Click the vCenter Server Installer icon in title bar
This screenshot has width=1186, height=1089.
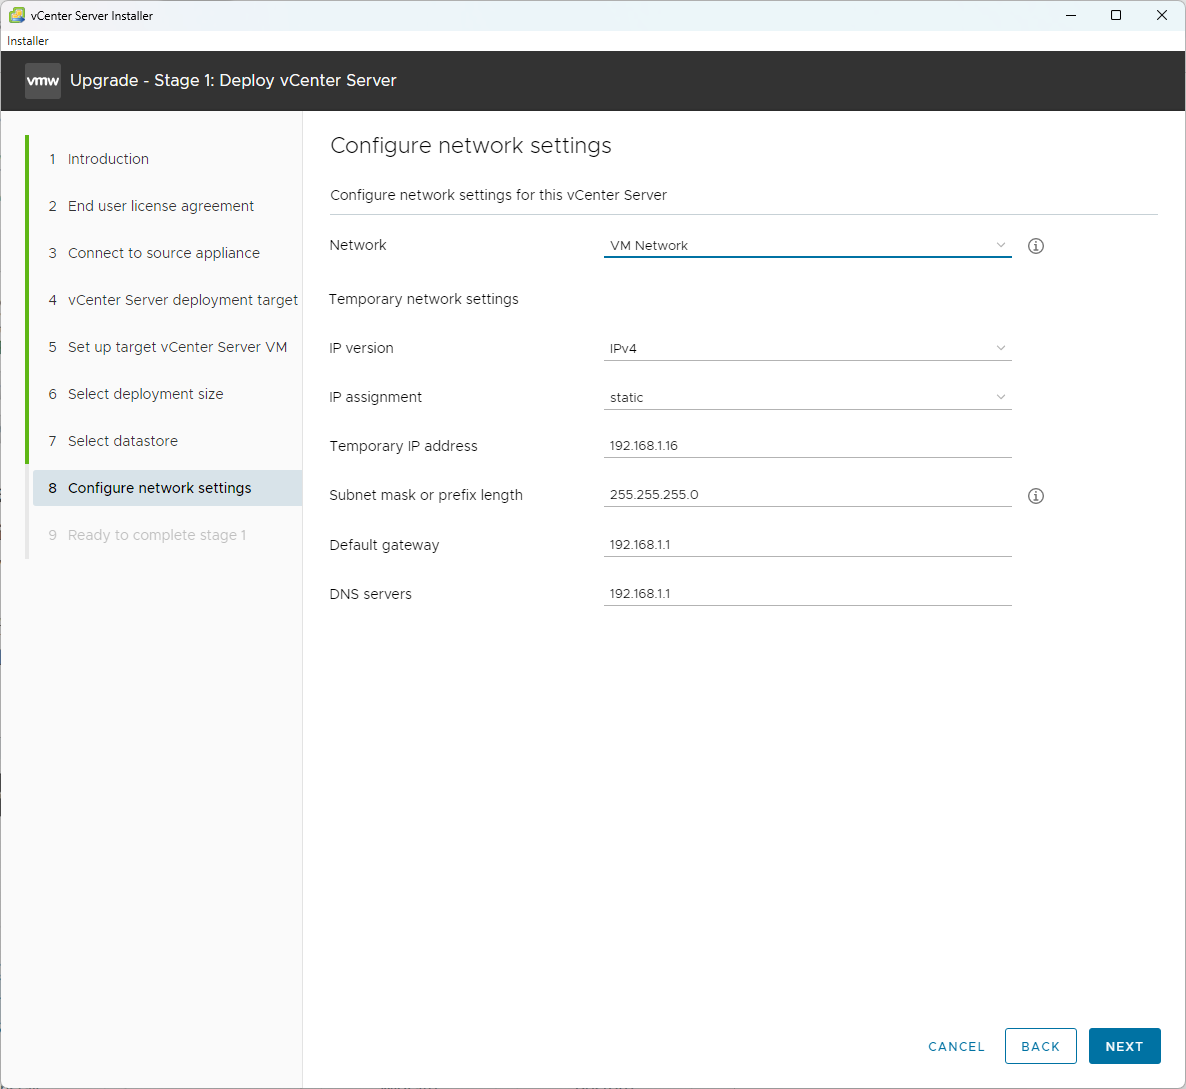click(x=16, y=15)
